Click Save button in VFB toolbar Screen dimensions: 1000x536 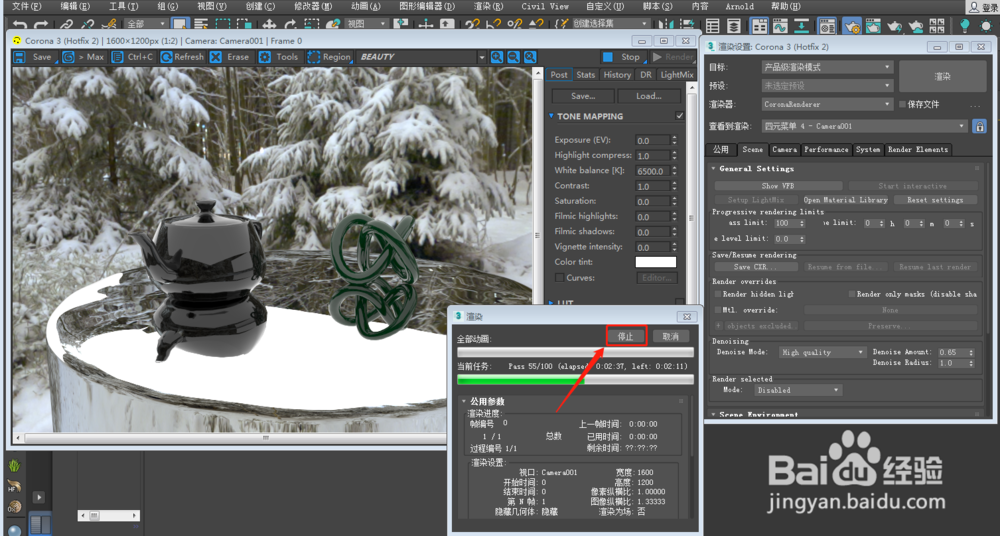click(34, 57)
